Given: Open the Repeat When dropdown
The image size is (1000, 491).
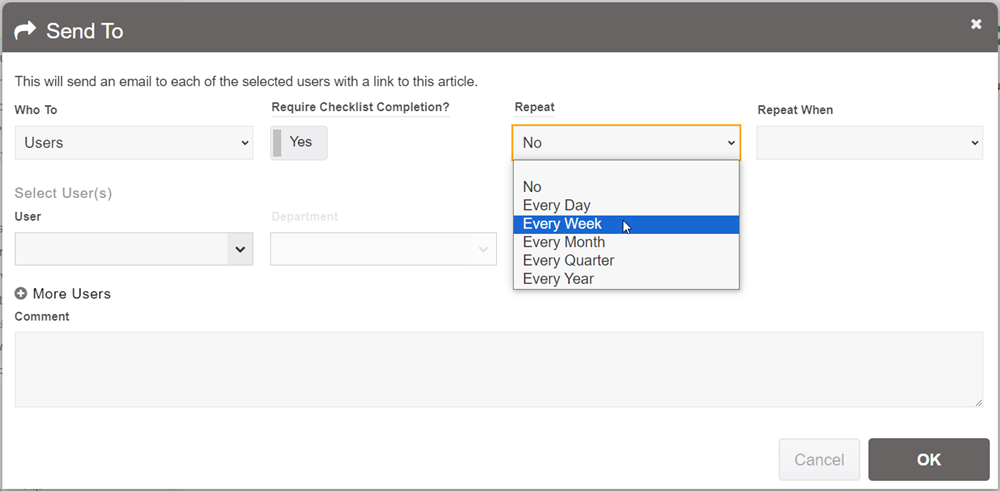Looking at the screenshot, I should click(869, 143).
